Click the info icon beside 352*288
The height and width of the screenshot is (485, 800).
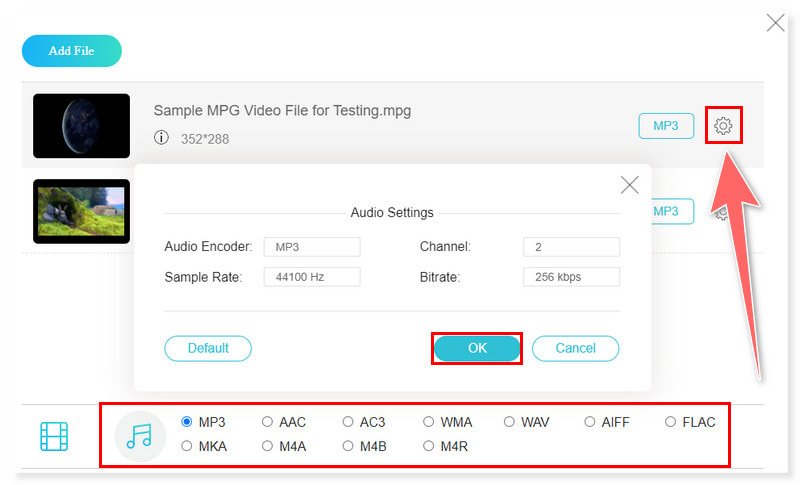[161, 138]
